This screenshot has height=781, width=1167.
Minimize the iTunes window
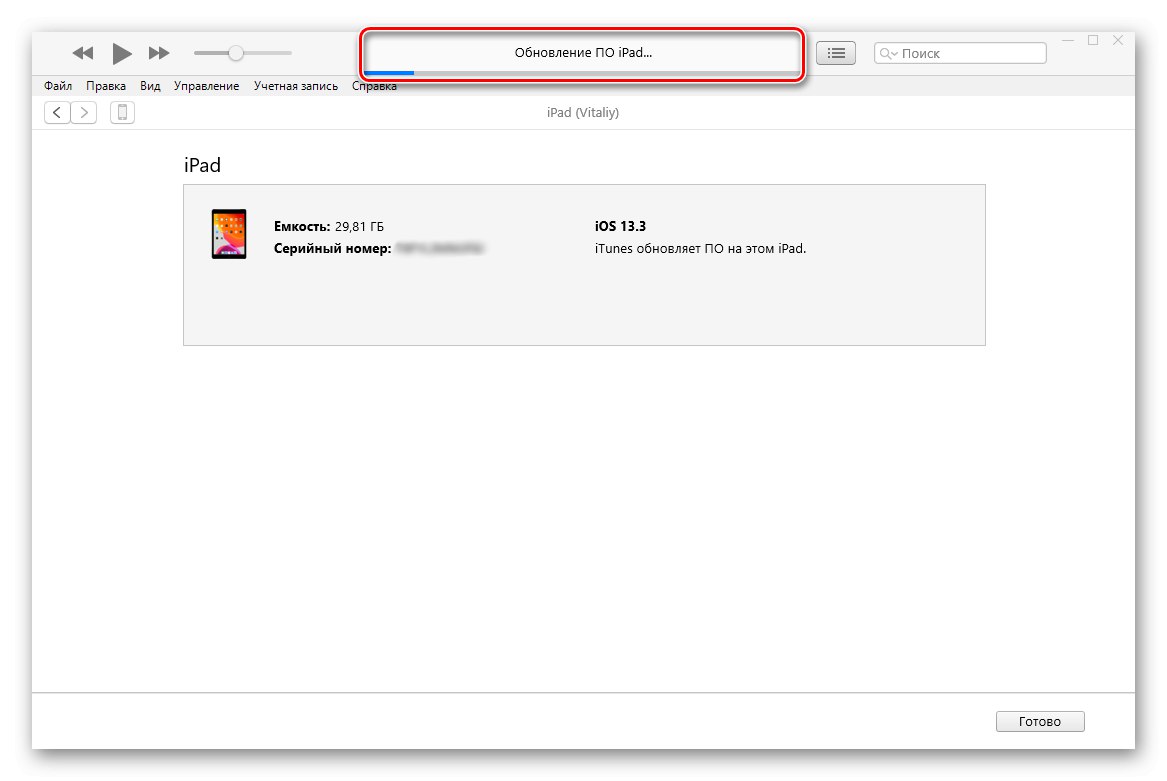[1068, 40]
